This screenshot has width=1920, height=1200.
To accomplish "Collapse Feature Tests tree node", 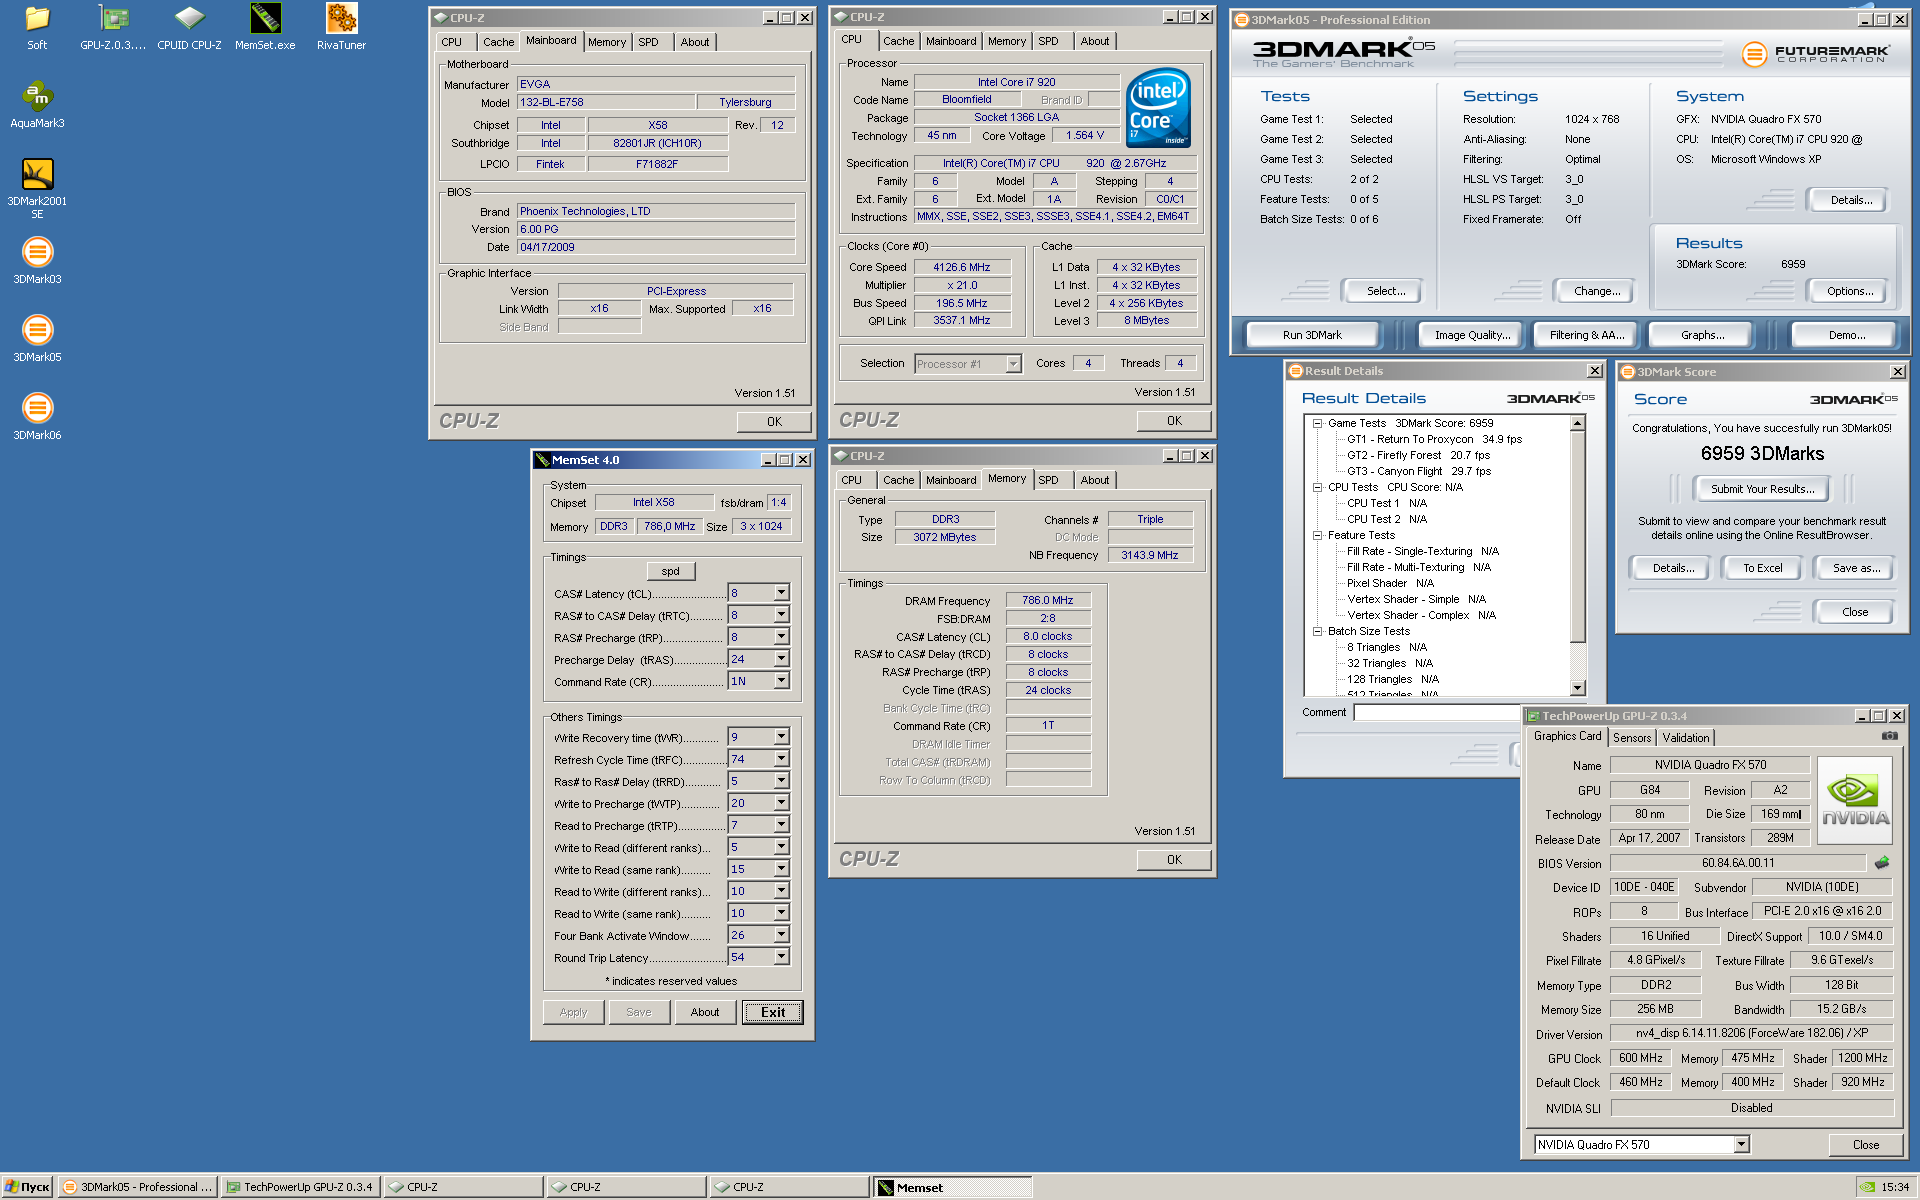I will coord(1318,535).
